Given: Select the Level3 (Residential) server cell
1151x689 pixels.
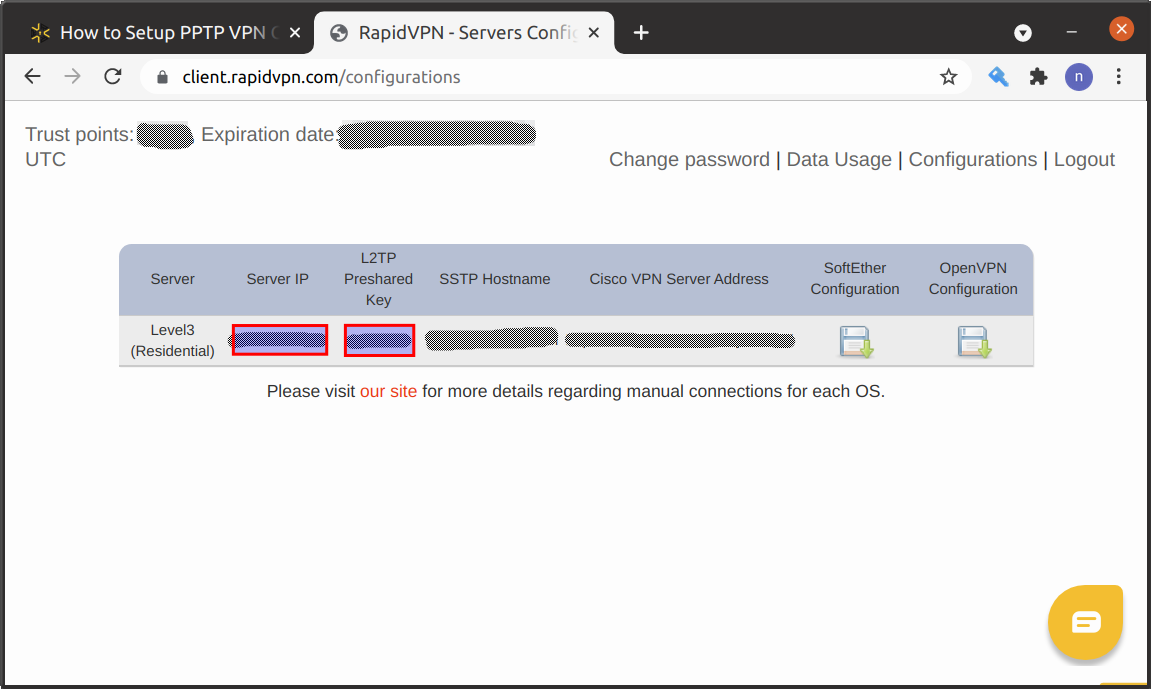Looking at the screenshot, I should pyautogui.click(x=173, y=340).
